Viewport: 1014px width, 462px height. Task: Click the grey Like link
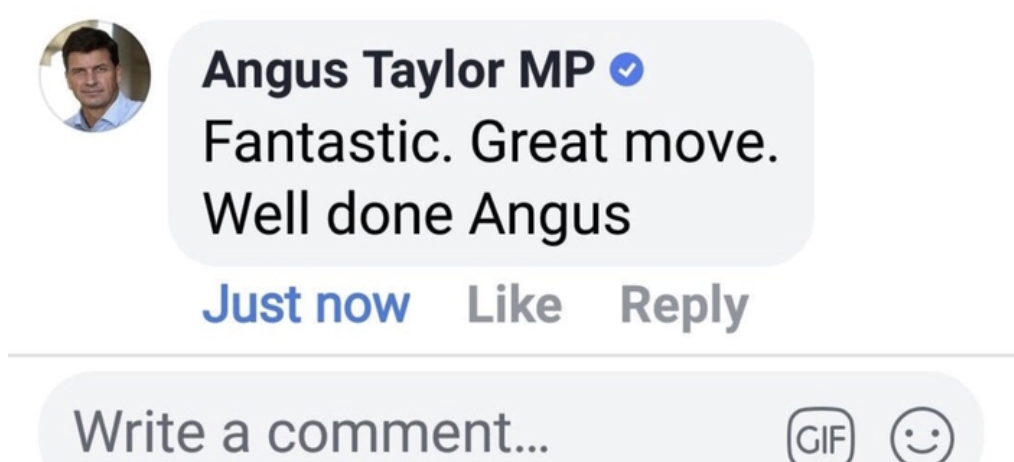pyautogui.click(x=514, y=305)
